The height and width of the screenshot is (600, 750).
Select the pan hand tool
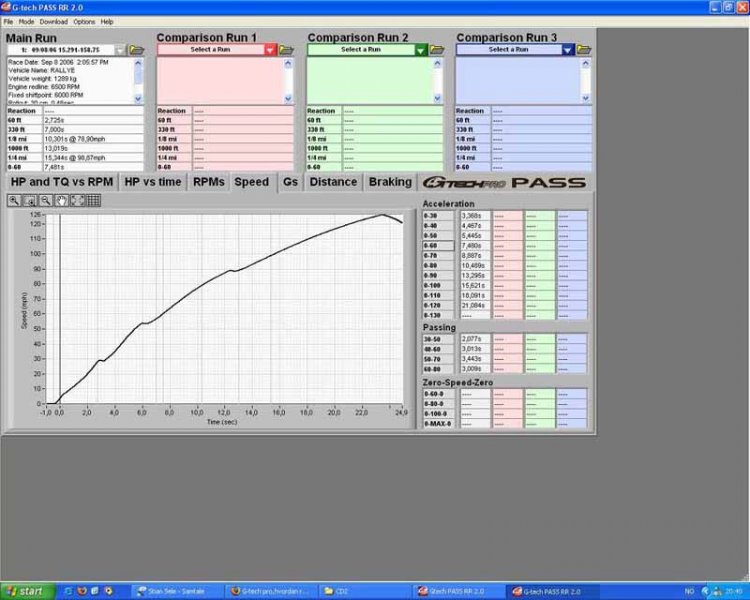[x=62, y=201]
